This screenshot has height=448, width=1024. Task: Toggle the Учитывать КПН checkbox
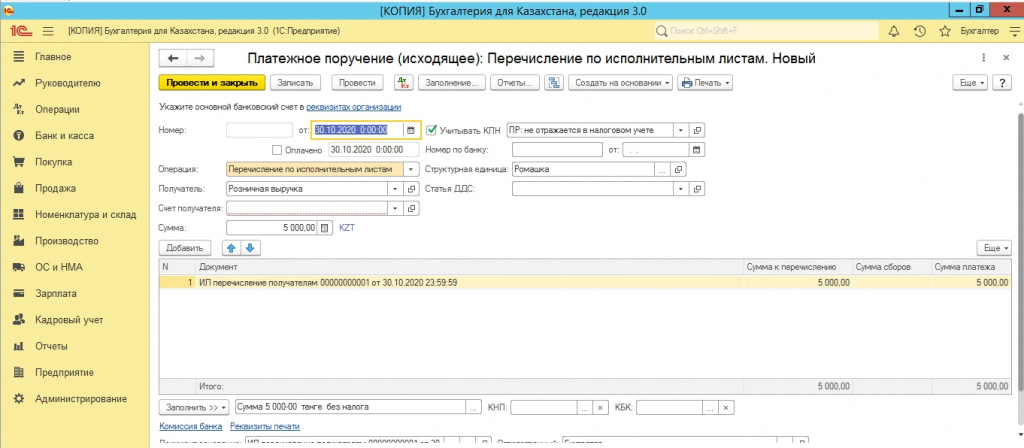click(431, 130)
